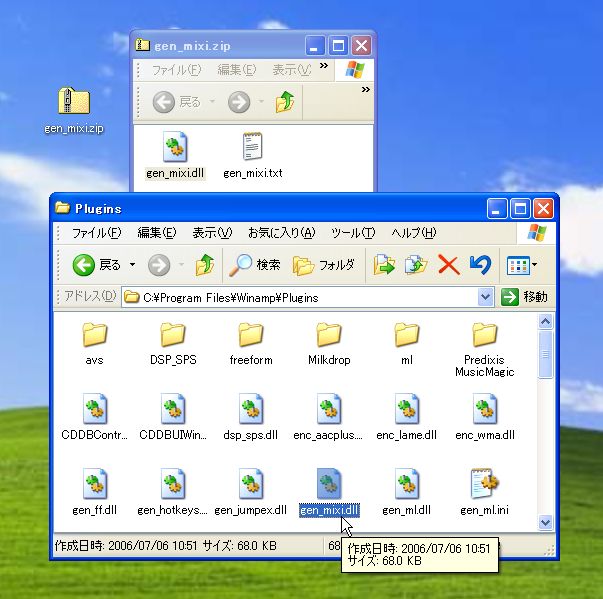Image resolution: width=603 pixels, height=599 pixels.
Task: Open お気に入り(A) menu in Plugins window
Action: [282, 233]
